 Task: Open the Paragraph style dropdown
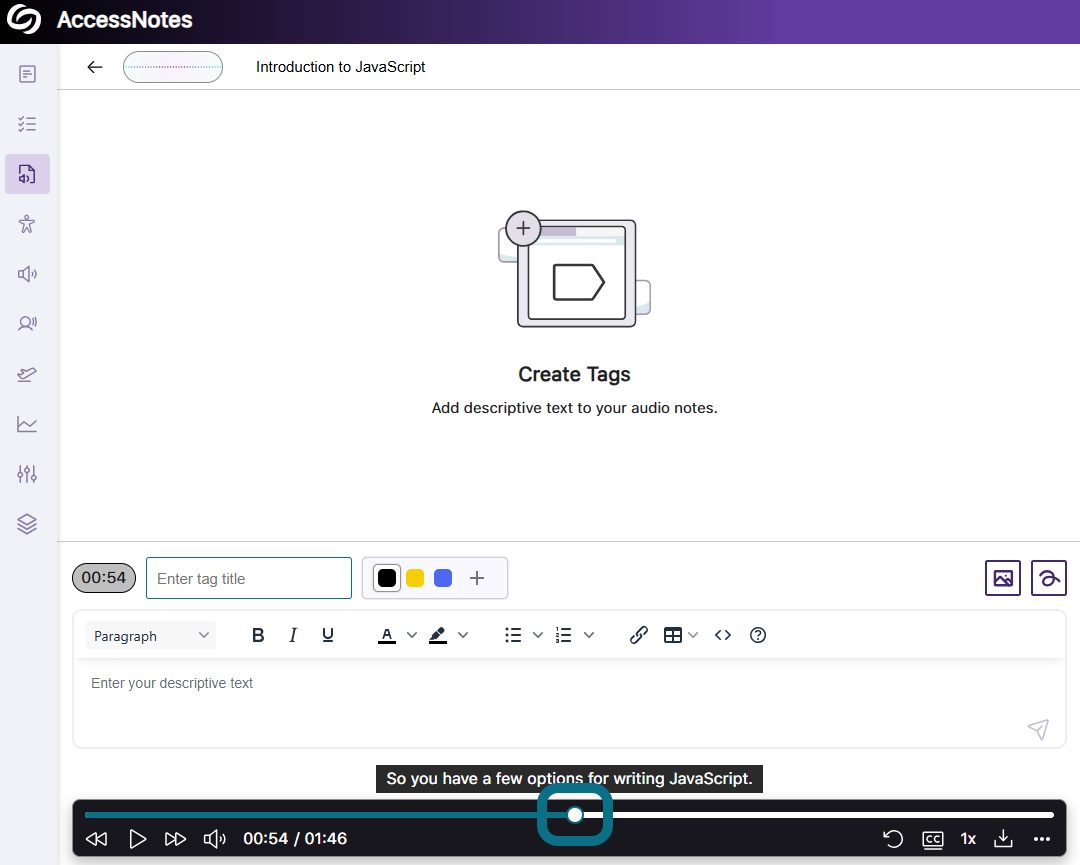[x=151, y=636]
